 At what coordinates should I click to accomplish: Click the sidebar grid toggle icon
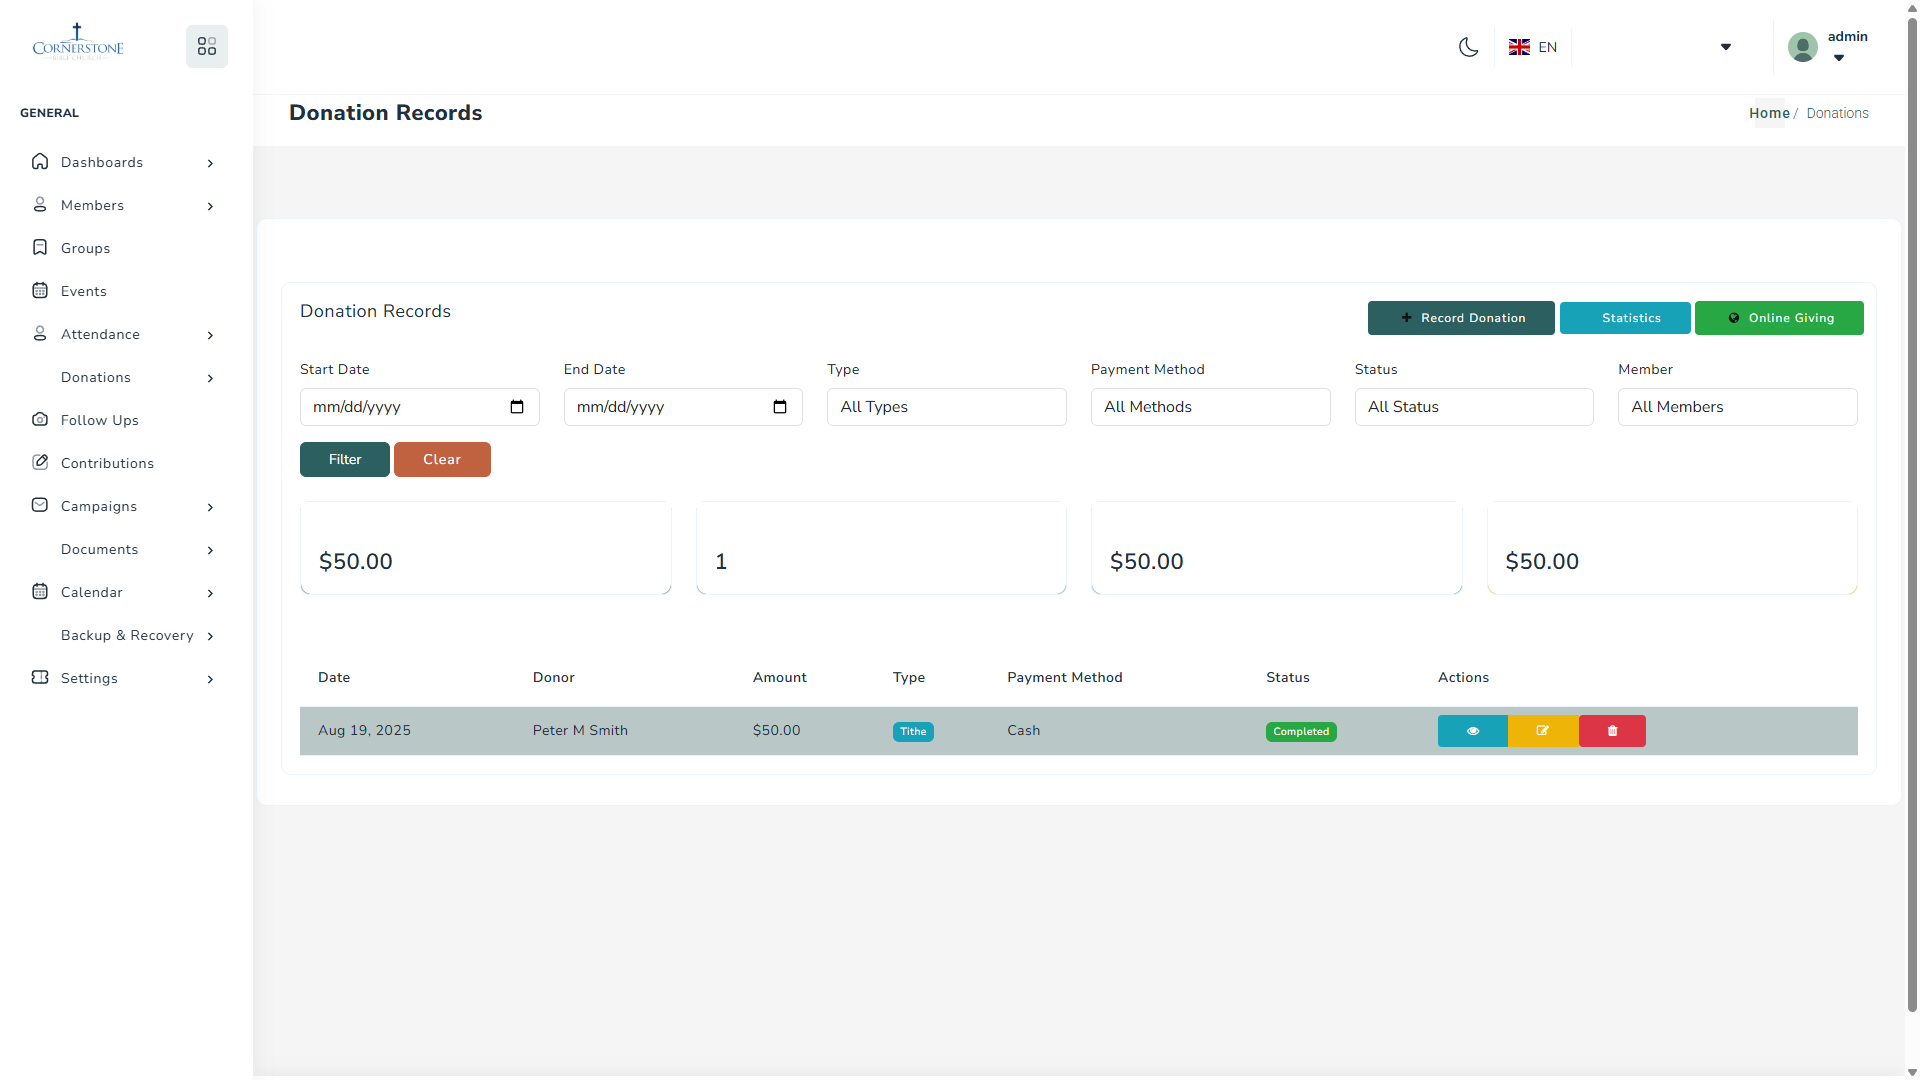coord(207,47)
